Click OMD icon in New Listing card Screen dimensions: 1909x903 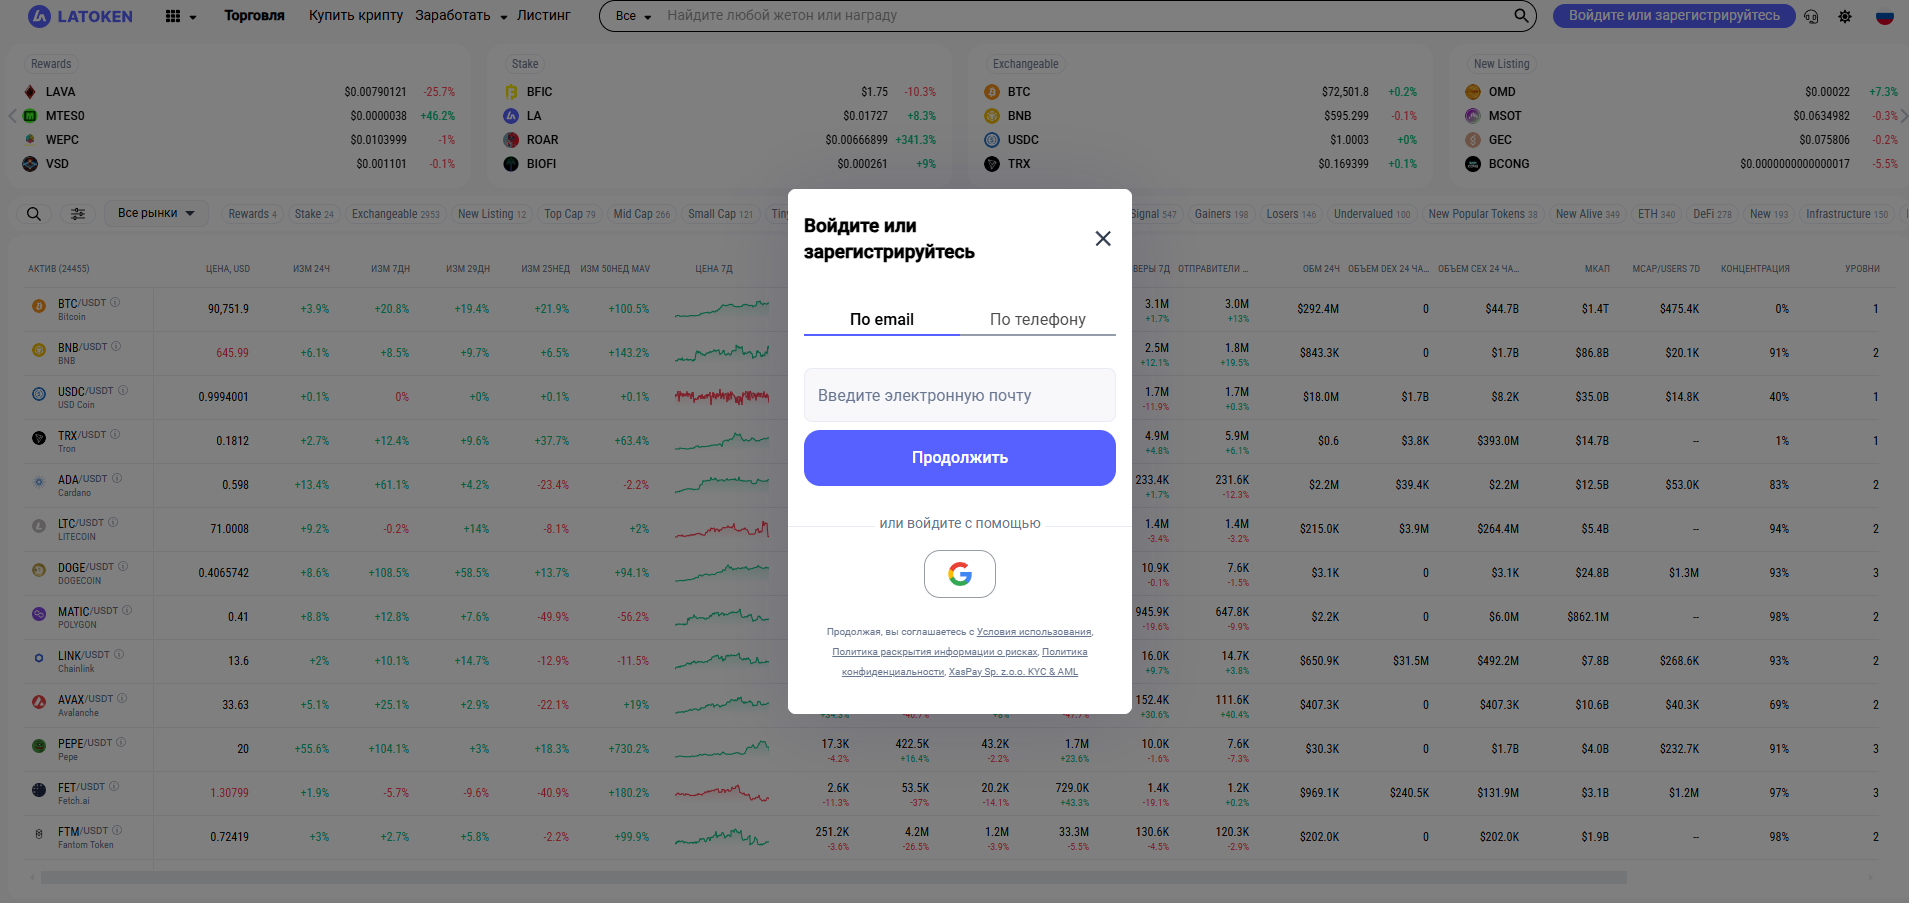1473,92
